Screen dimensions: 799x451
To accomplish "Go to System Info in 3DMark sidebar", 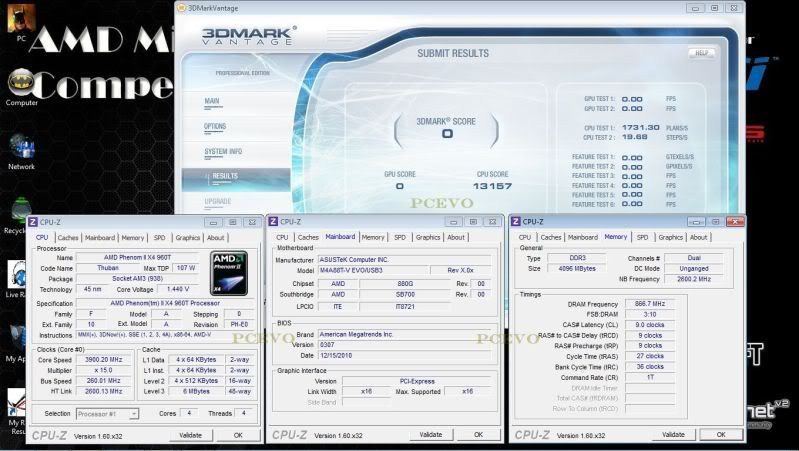I will pos(222,152).
